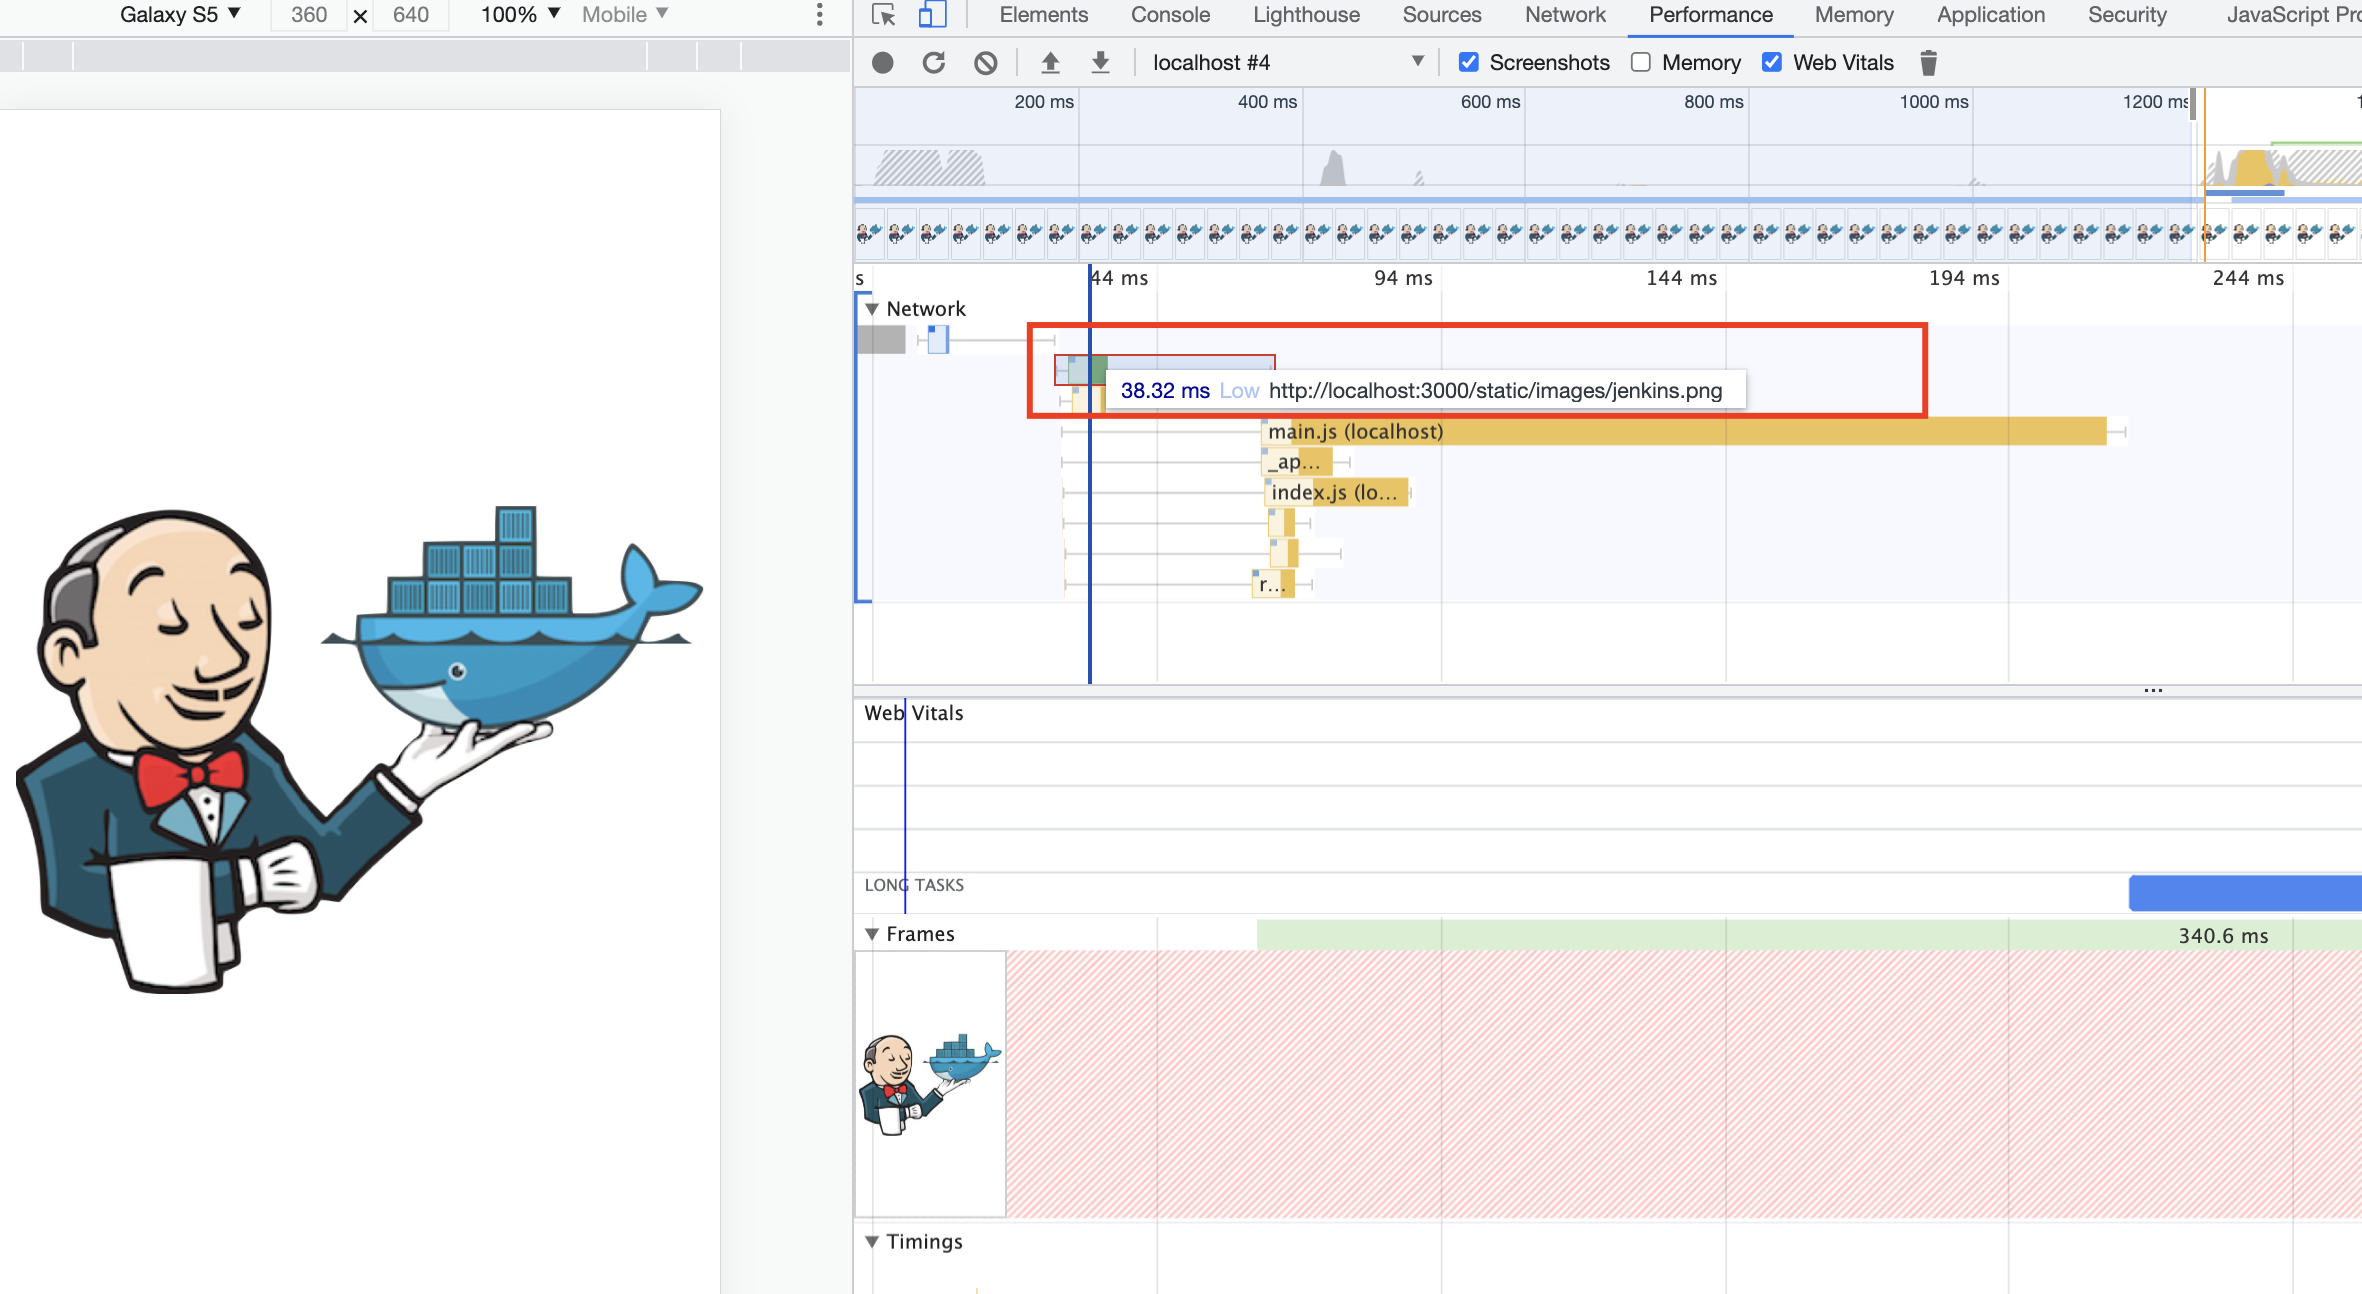Enable the Memory checkbox
This screenshot has width=2362, height=1294.
coord(1641,63)
